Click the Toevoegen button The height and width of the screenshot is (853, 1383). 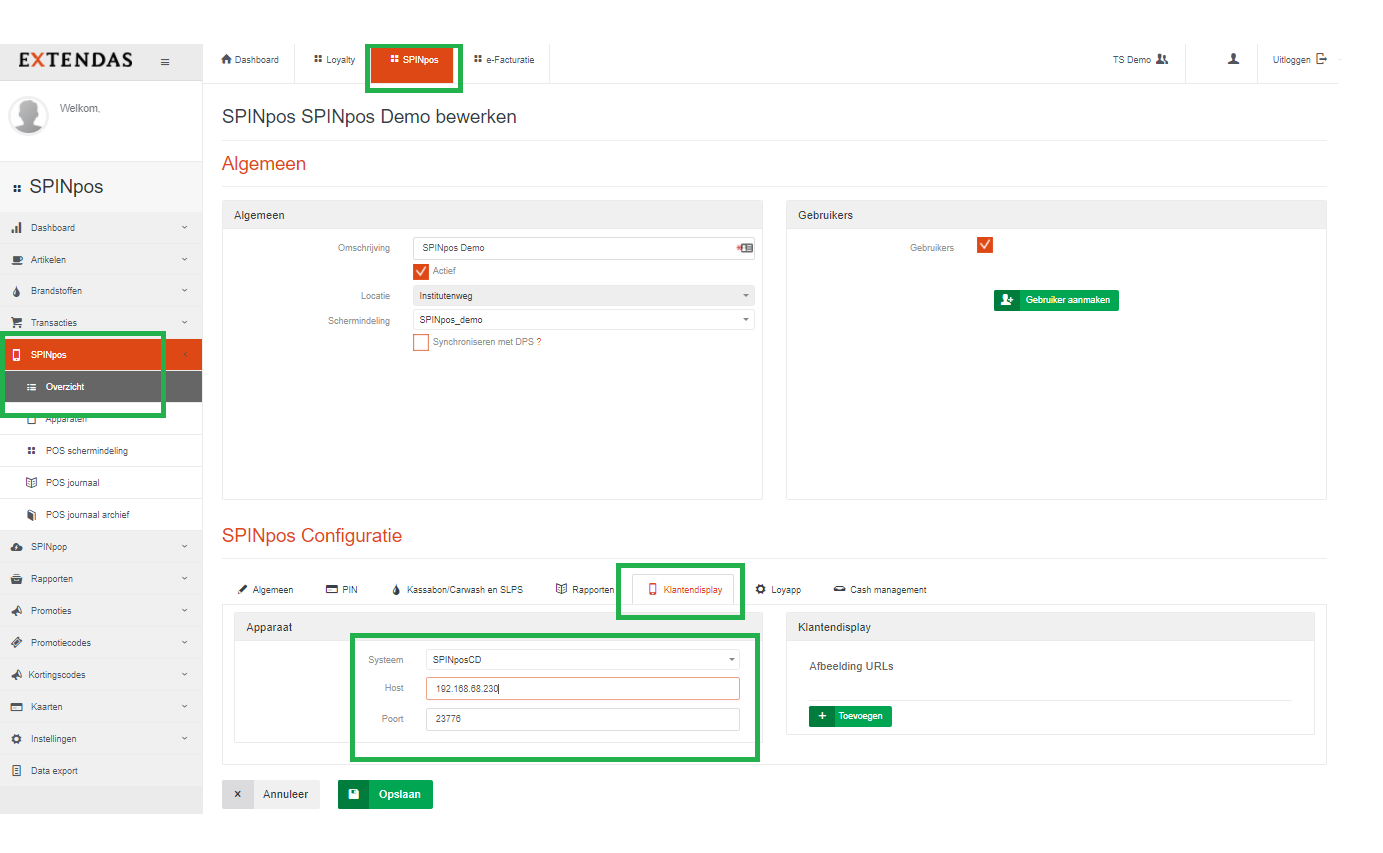tap(850, 716)
